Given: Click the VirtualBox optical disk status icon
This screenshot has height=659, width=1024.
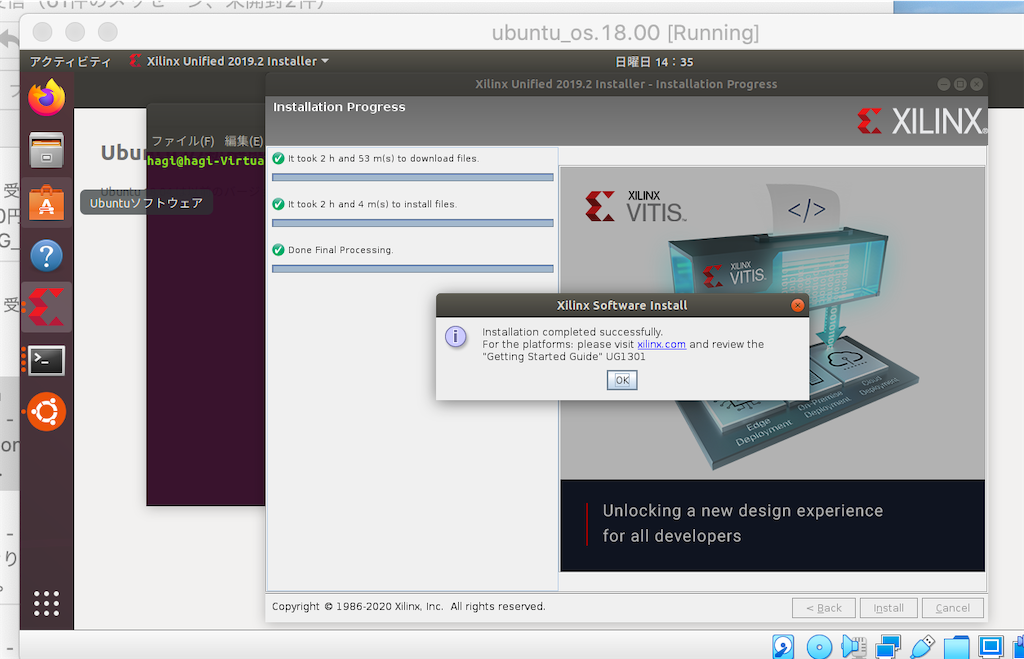Looking at the screenshot, I should coord(819,647).
